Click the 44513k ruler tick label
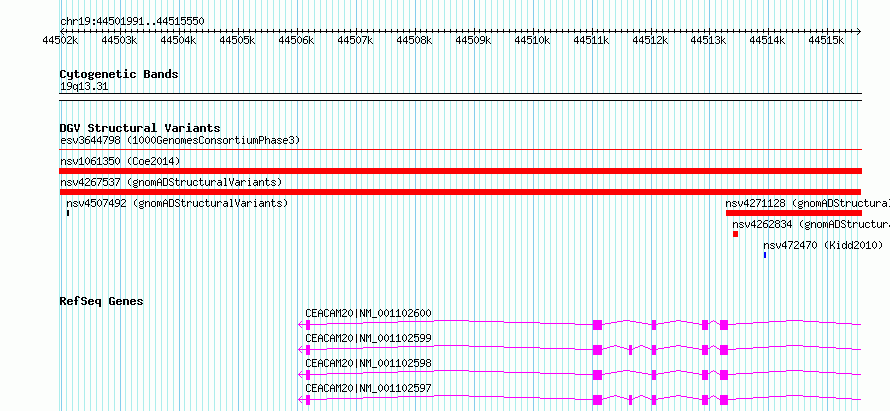 click(x=708, y=41)
